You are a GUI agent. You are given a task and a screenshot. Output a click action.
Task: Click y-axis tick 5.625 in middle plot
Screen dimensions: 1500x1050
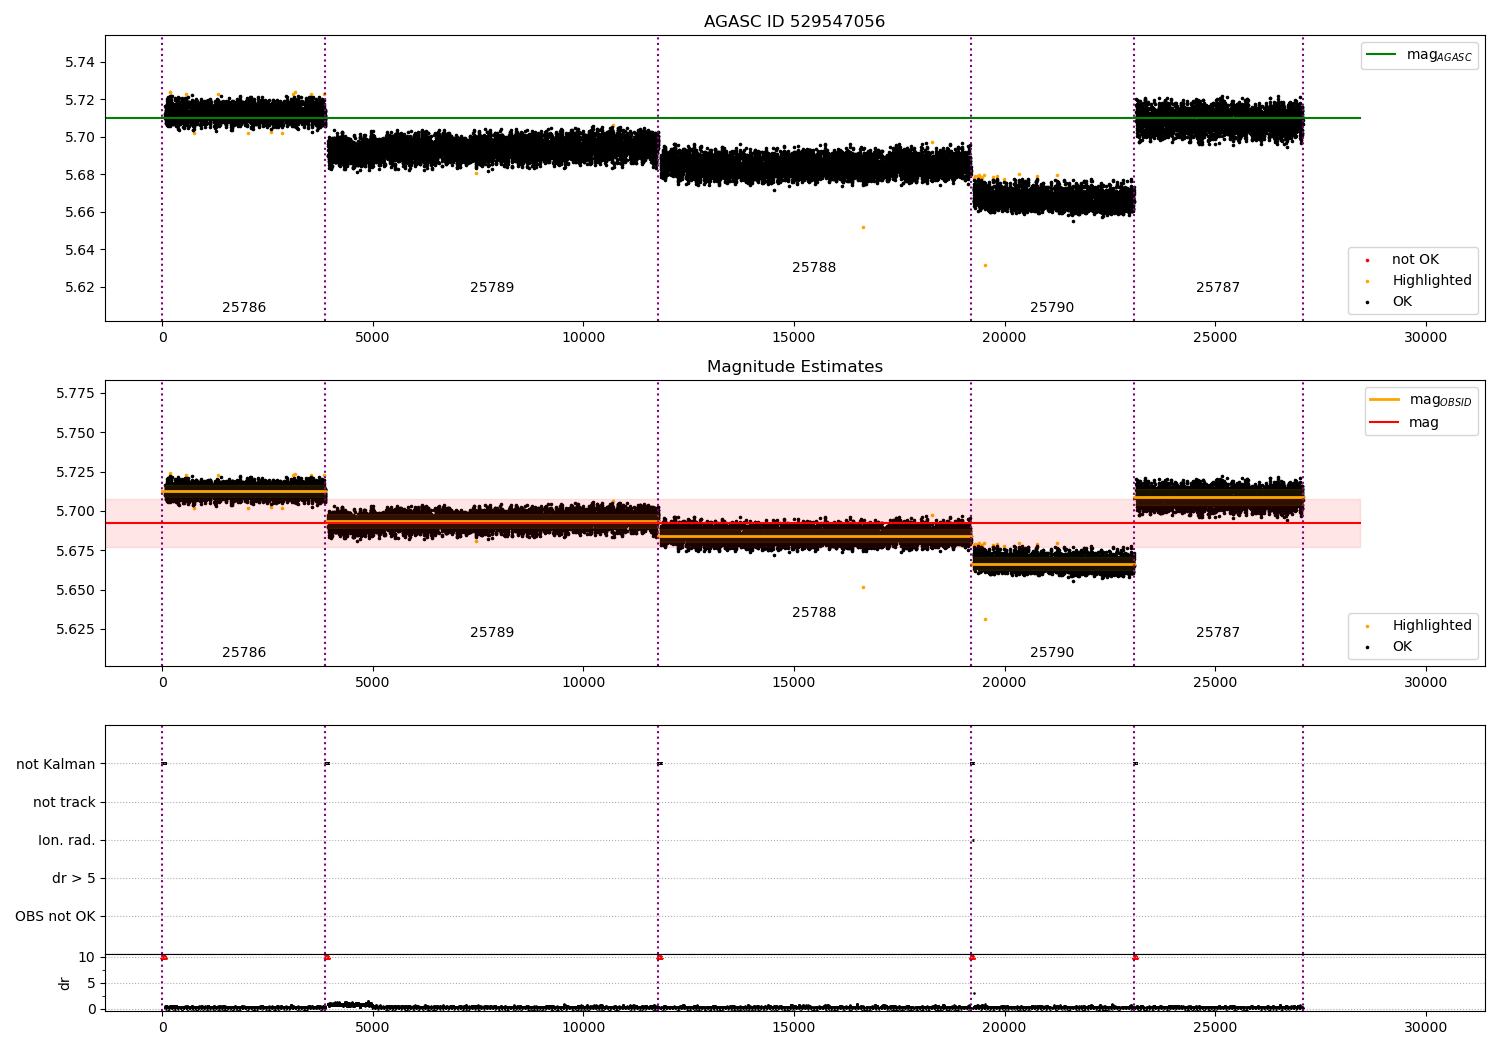coord(75,629)
